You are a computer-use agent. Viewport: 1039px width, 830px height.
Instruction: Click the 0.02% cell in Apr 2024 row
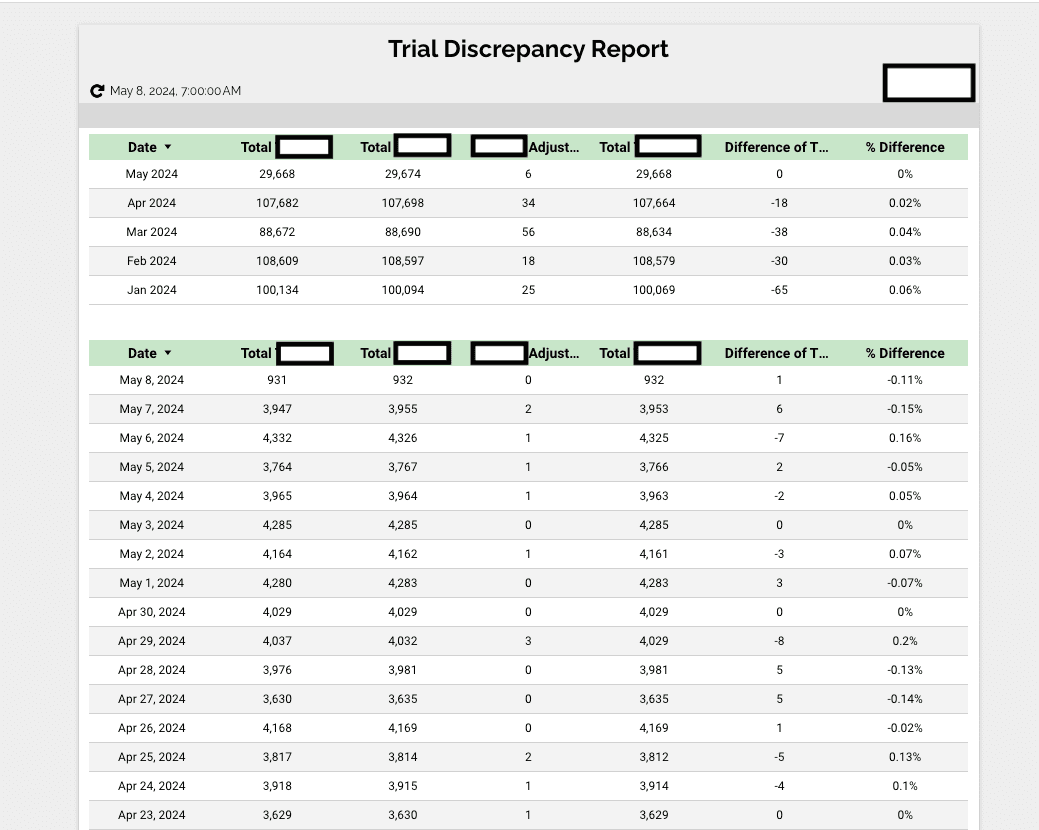click(x=905, y=203)
